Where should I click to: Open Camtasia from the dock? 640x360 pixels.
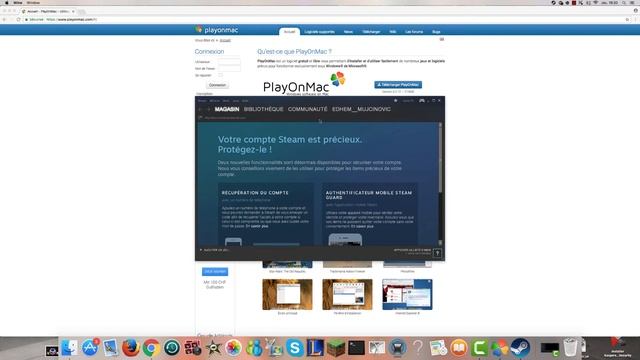(x=479, y=348)
